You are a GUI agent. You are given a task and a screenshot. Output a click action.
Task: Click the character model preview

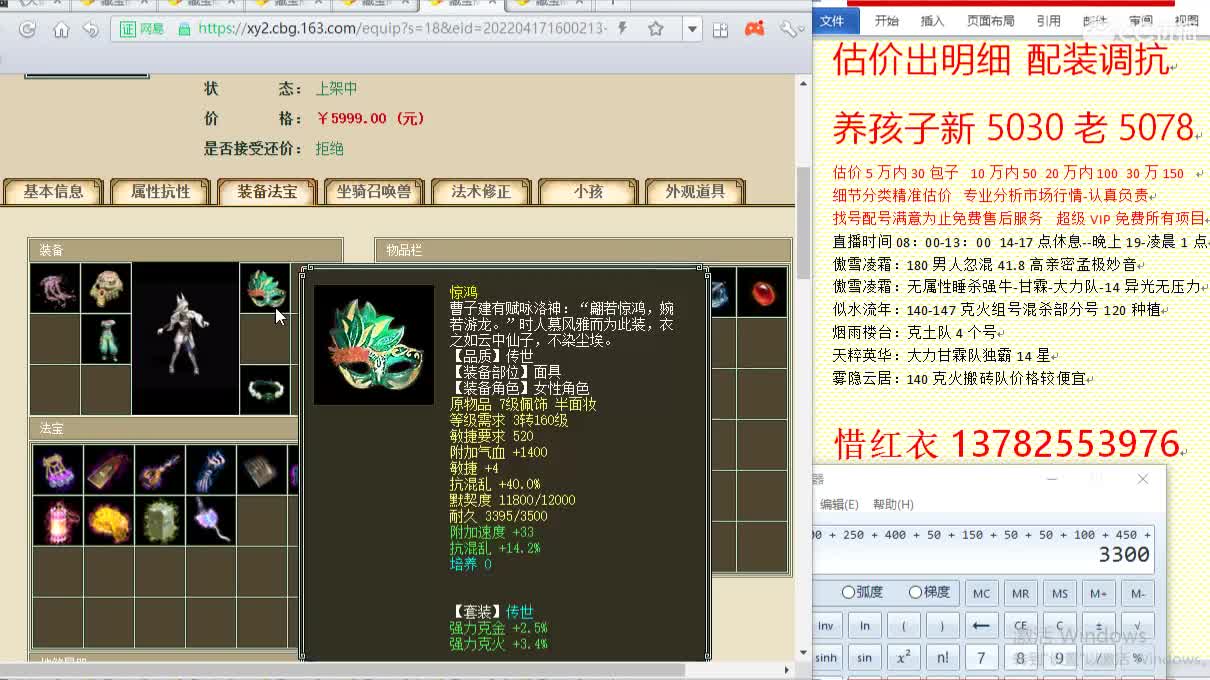tap(185, 339)
